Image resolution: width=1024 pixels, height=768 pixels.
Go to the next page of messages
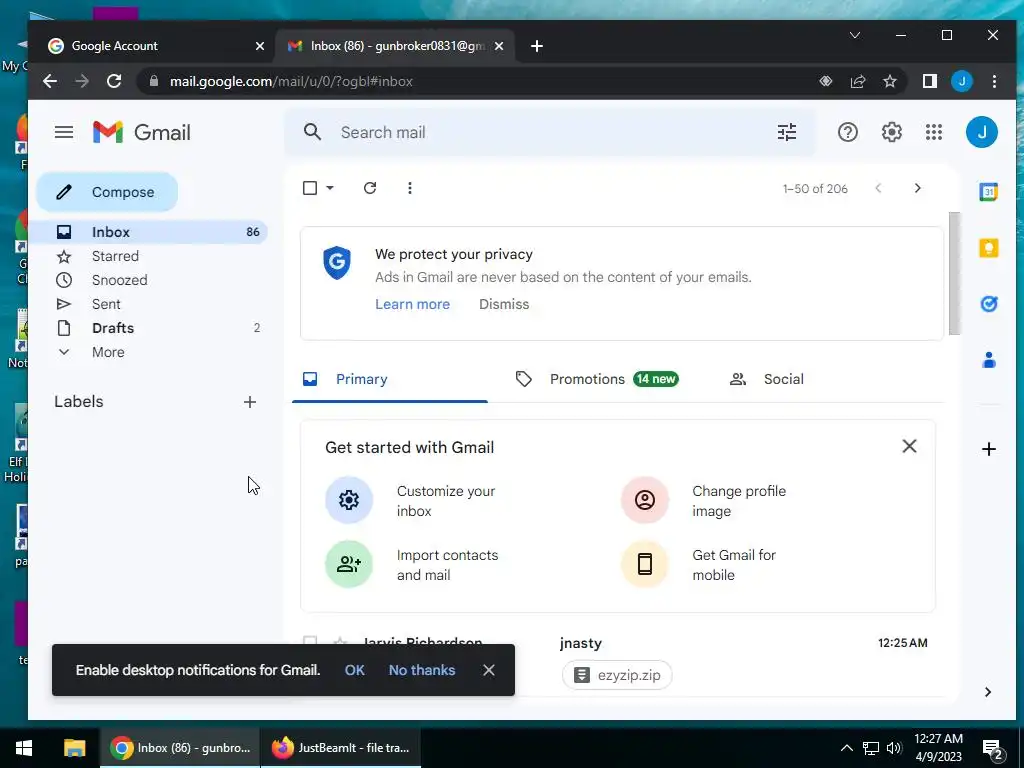(x=918, y=188)
